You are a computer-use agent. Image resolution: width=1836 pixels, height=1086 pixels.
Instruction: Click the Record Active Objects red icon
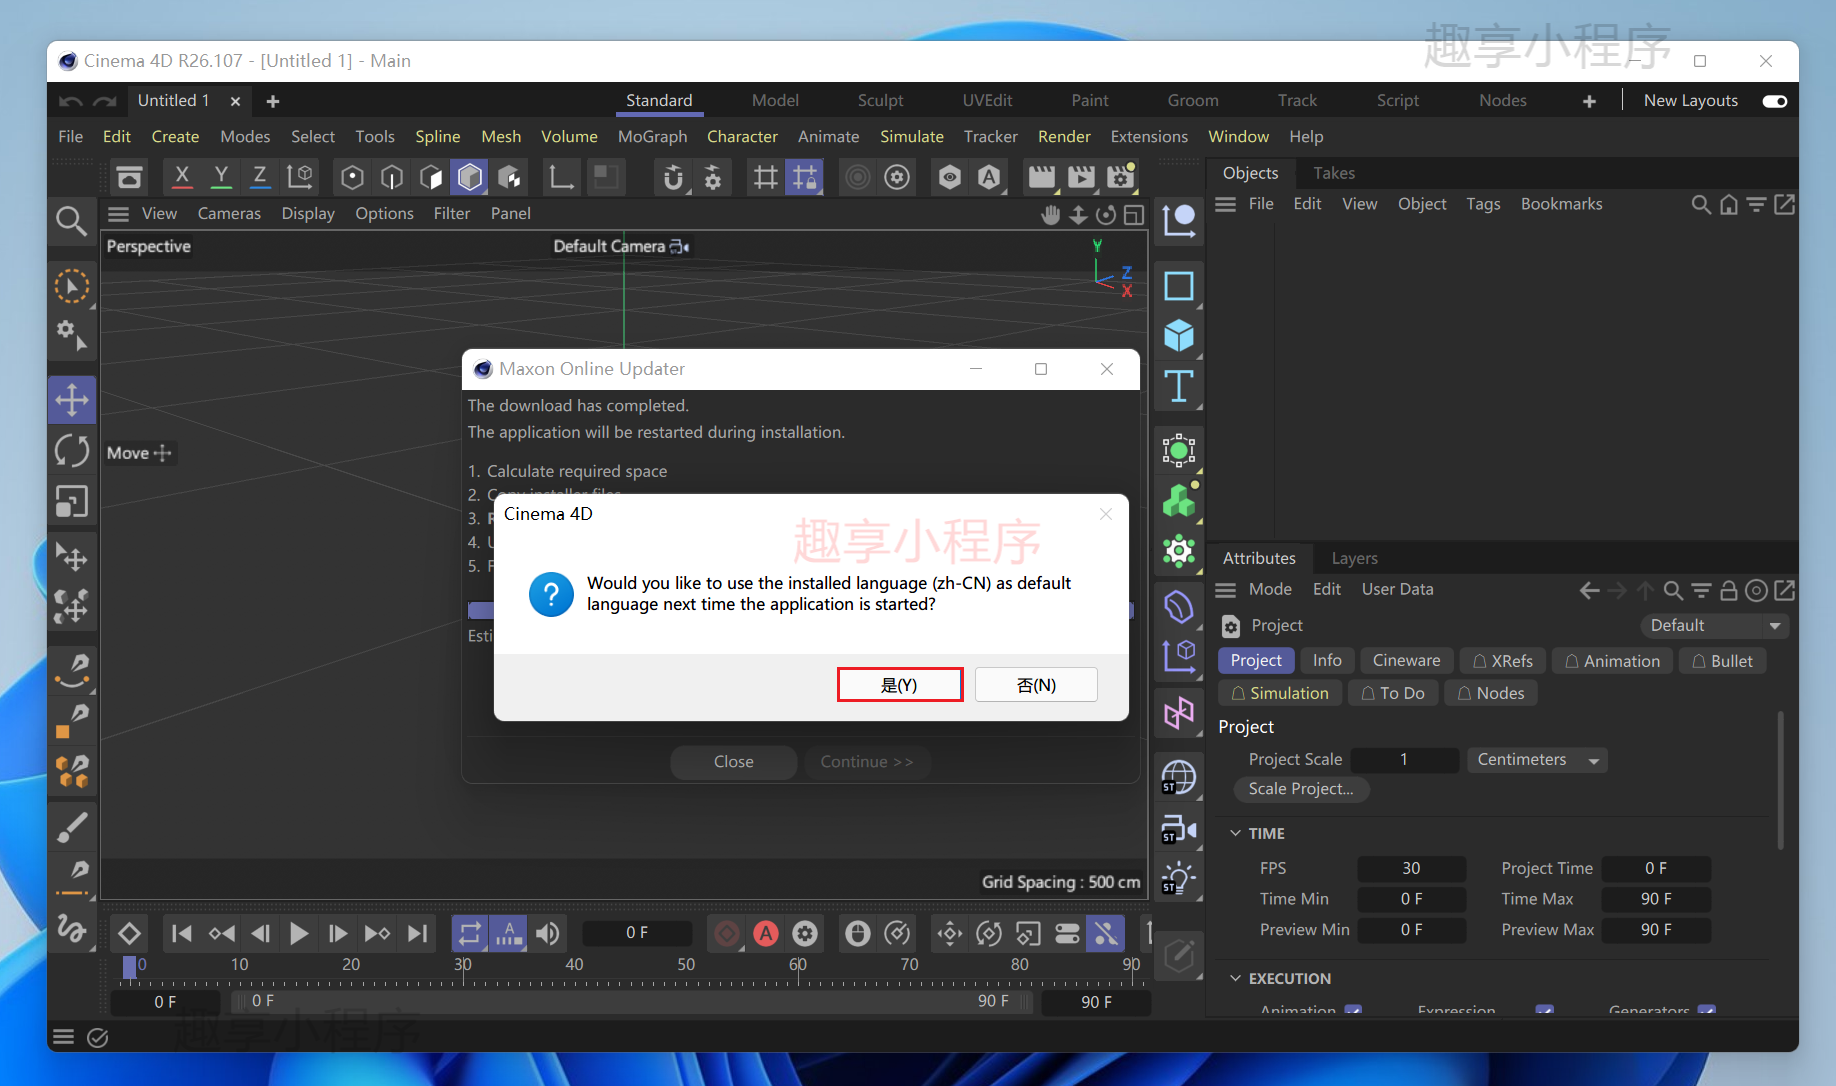click(x=727, y=933)
